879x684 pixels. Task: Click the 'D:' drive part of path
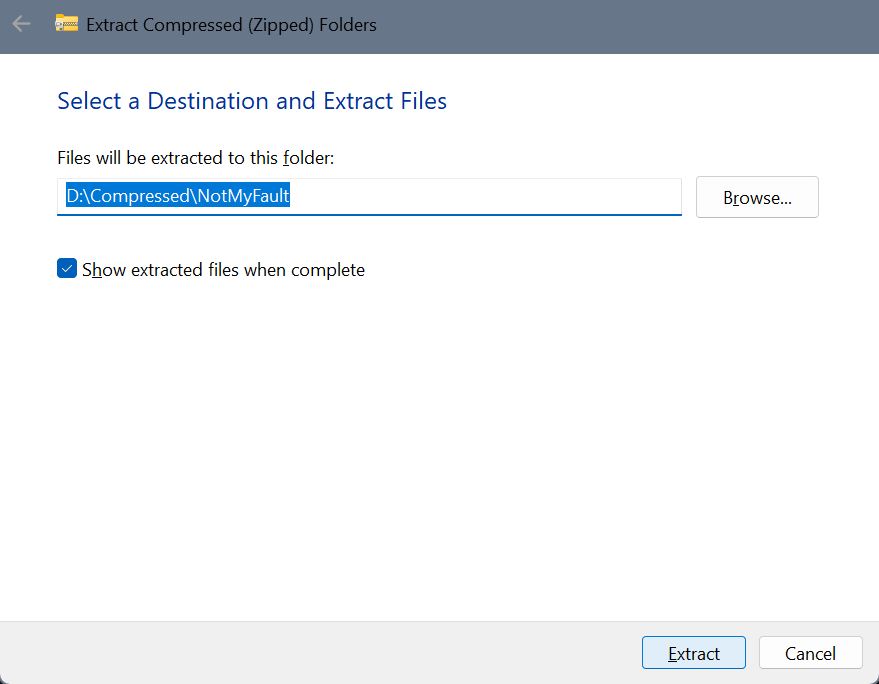point(75,196)
